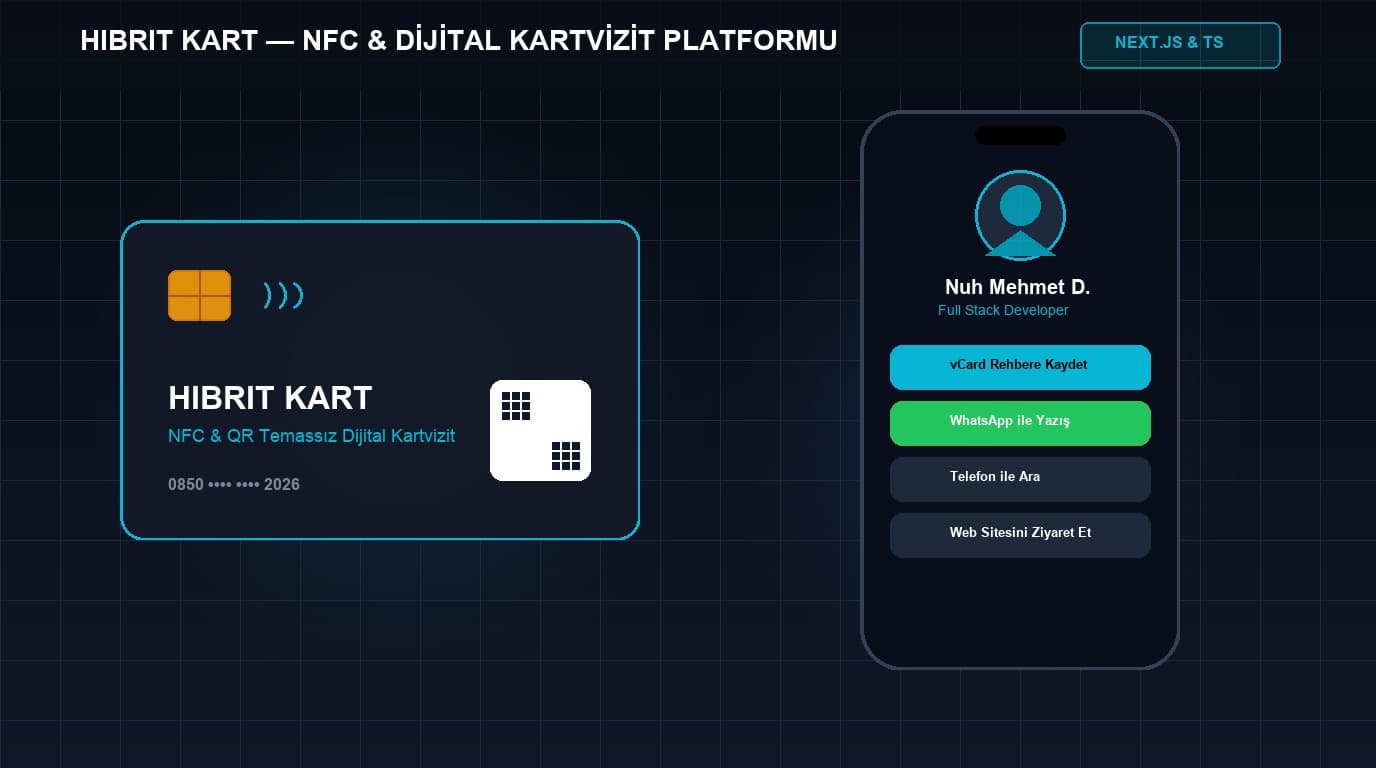This screenshot has height=768, width=1376.
Task: Click the phone's top notch
Action: click(x=1020, y=135)
